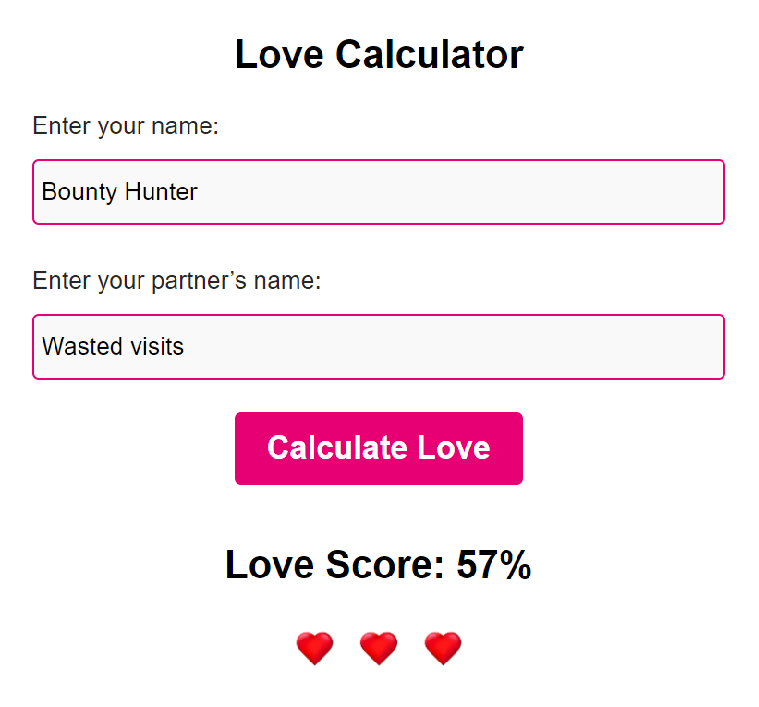
Task: Focus the your name input field
Action: coord(378,192)
